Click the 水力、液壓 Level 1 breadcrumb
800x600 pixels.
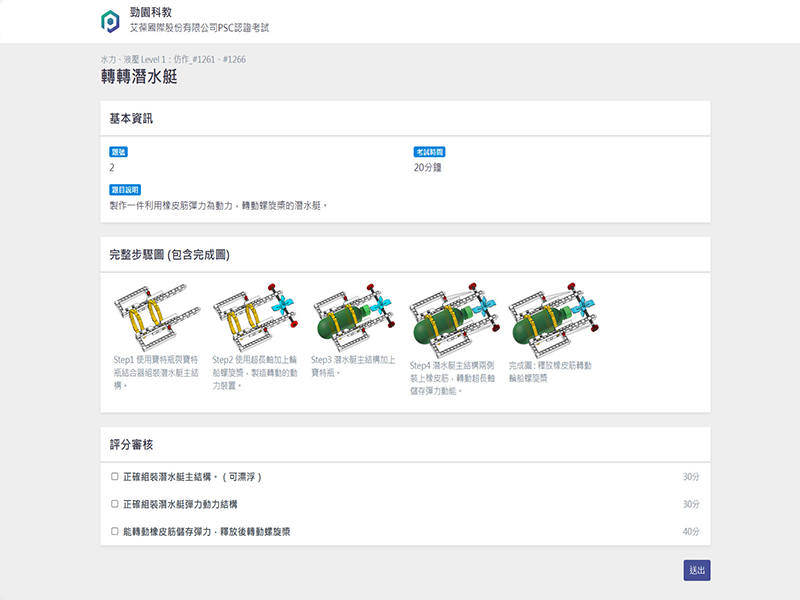(173, 59)
